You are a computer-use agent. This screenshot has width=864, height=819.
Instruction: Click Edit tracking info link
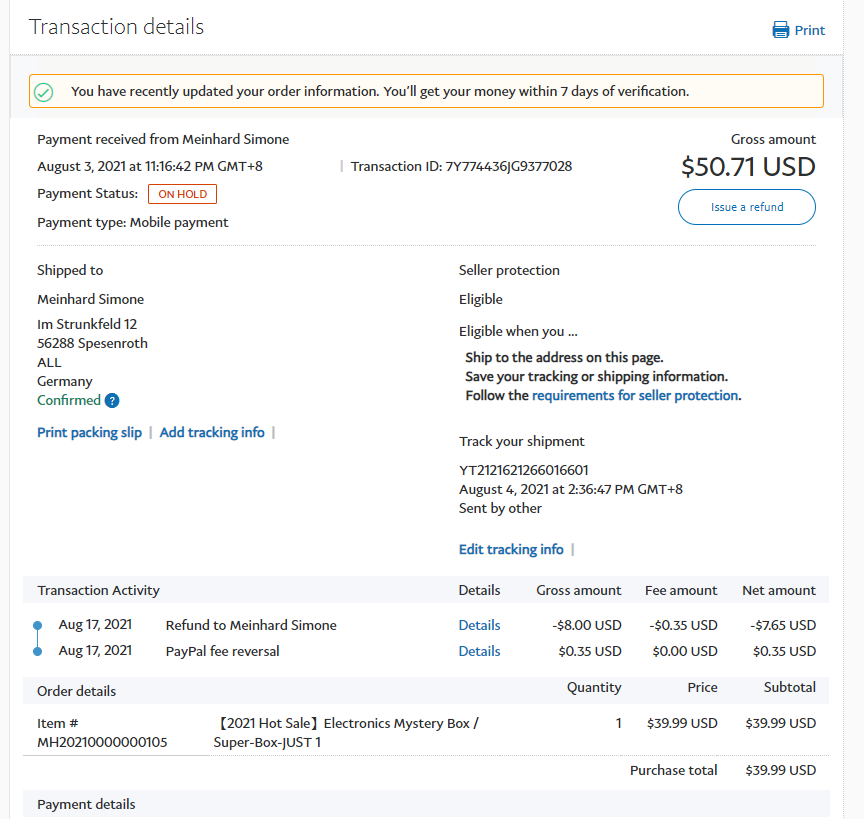coord(511,550)
